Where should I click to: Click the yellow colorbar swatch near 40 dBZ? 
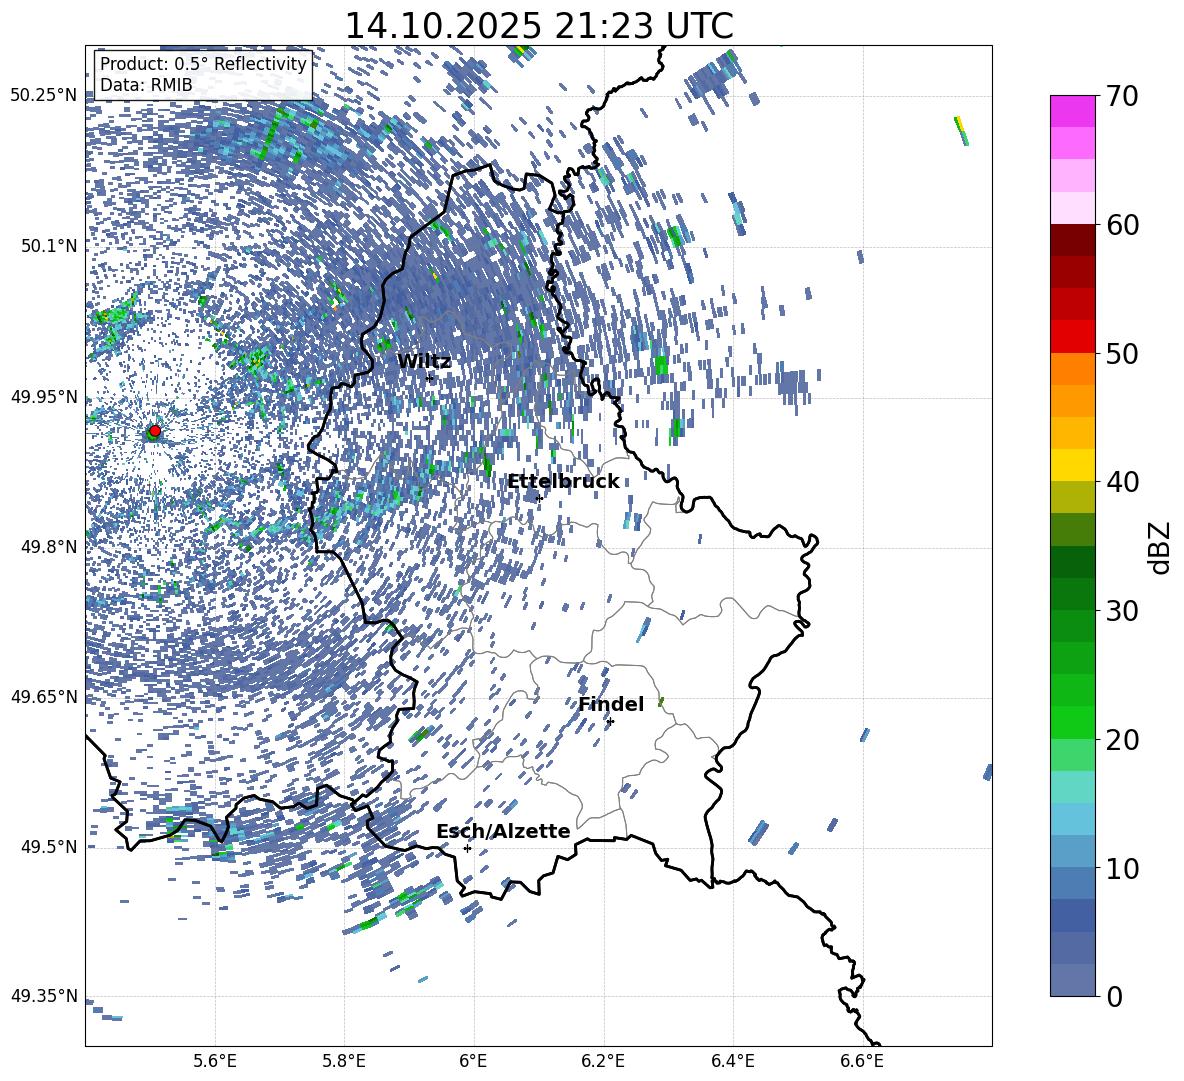click(1072, 465)
